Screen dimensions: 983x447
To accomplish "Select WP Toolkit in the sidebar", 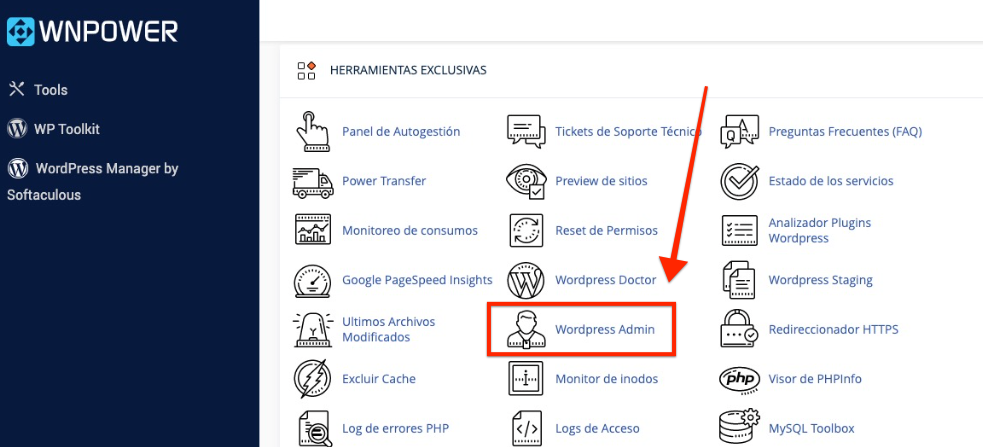I will point(66,129).
